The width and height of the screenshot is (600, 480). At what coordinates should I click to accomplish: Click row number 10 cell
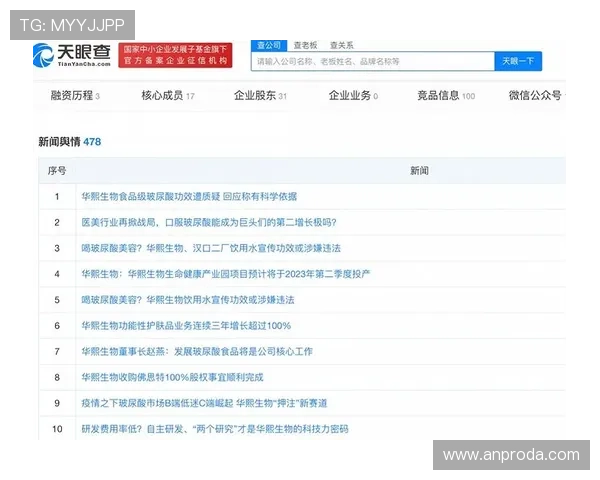click(57, 429)
